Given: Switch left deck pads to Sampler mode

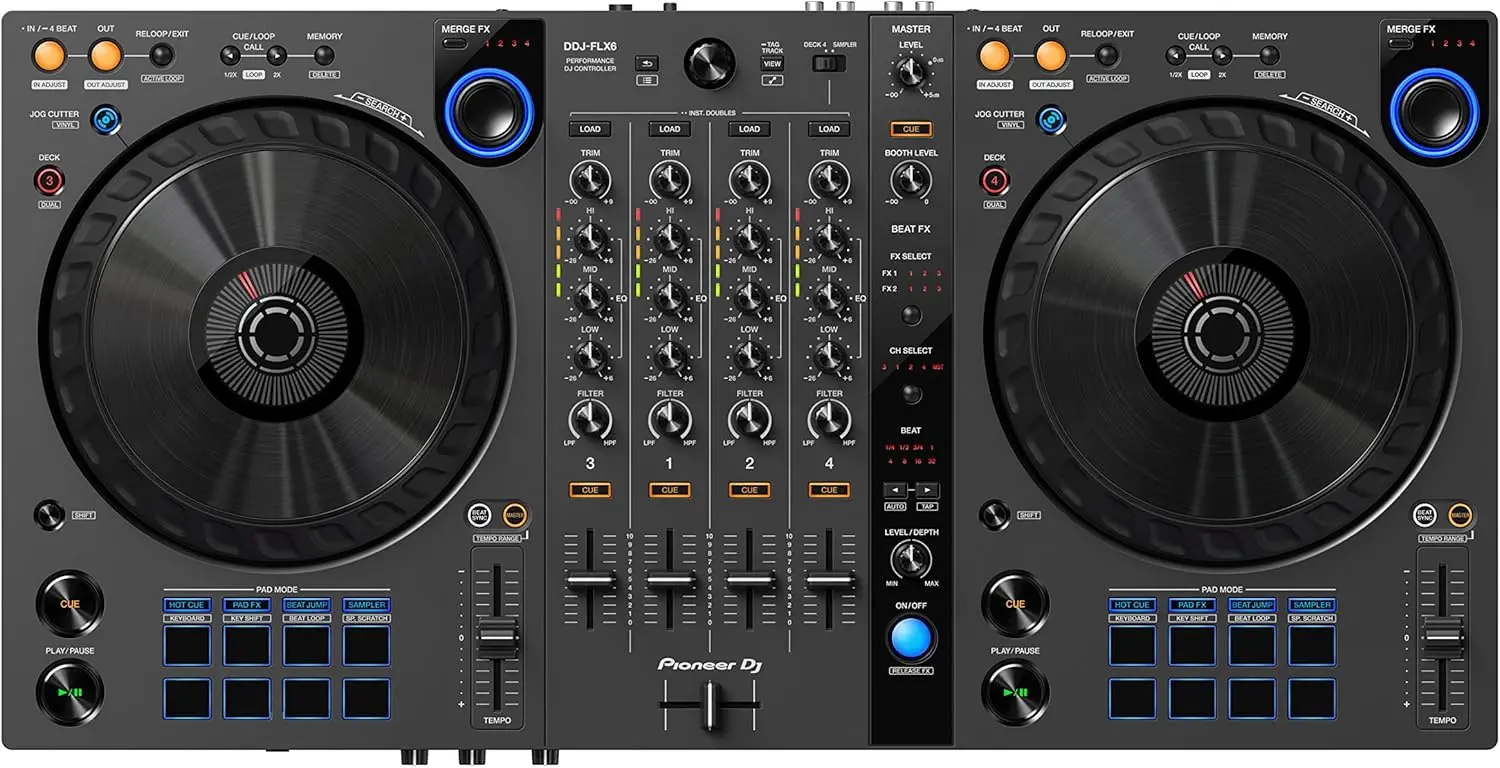Looking at the screenshot, I should pyautogui.click(x=366, y=605).
